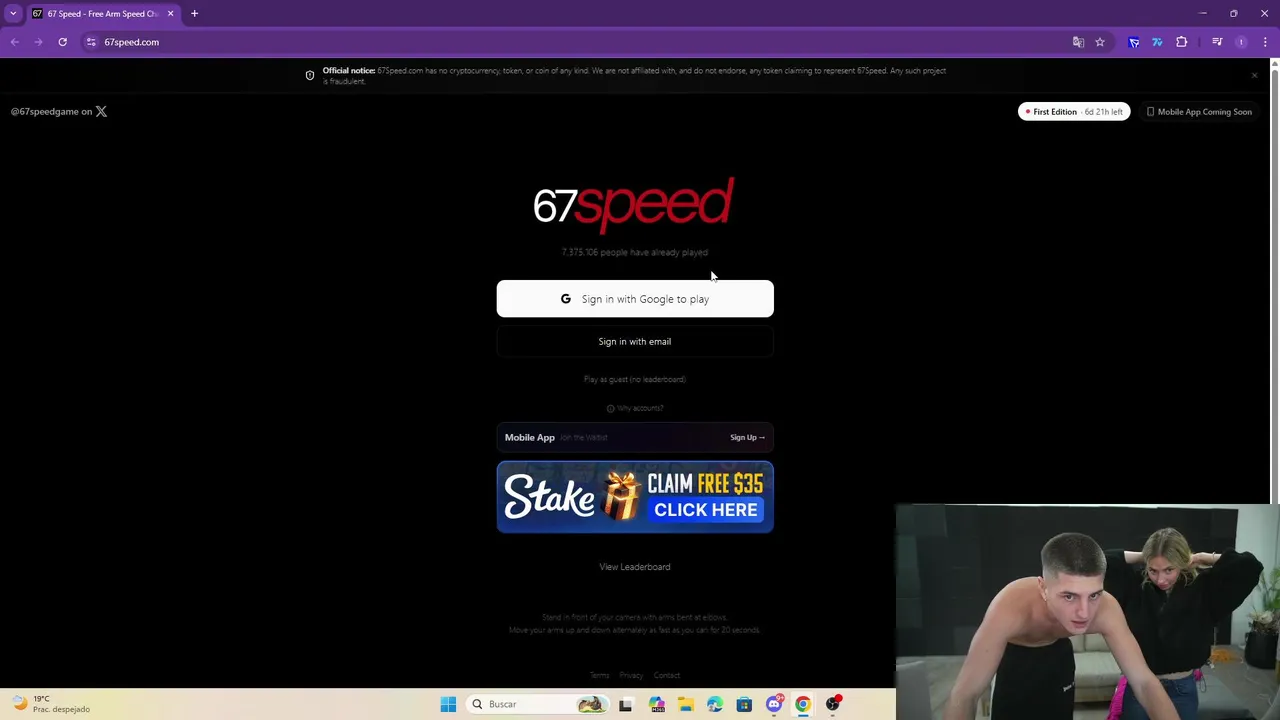1280x720 pixels.
Task: Click Sign Up for the Mobile App
Action: pyautogui.click(x=747, y=437)
